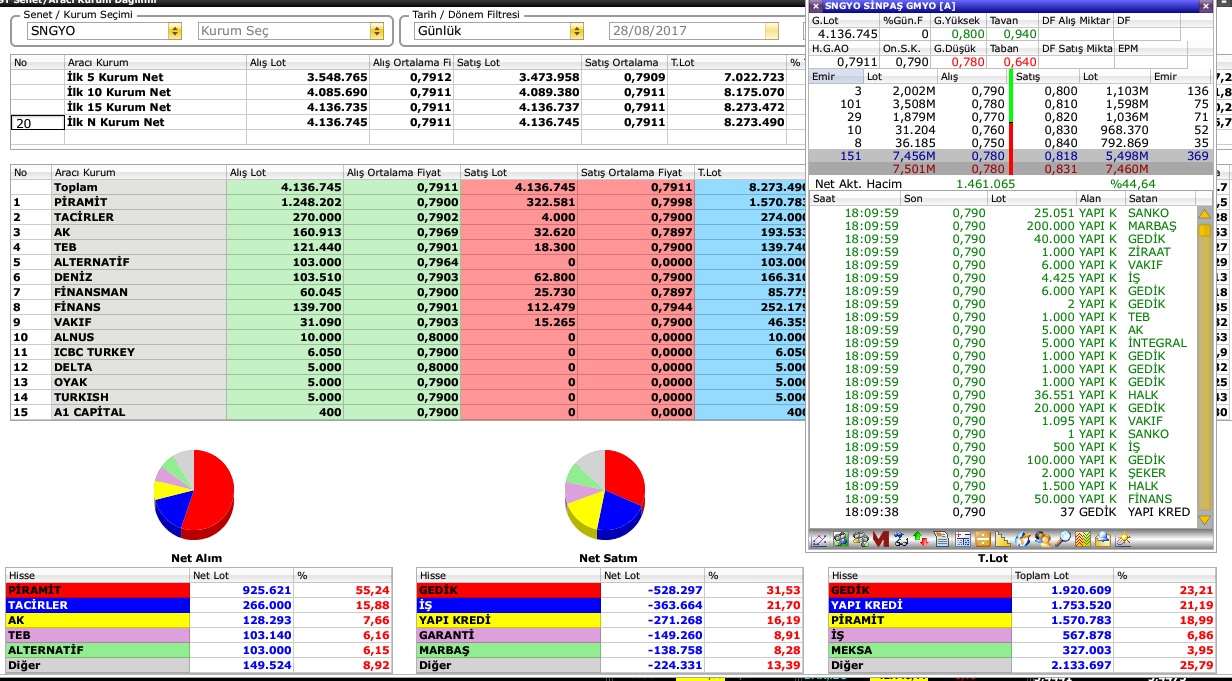Click the grey people group icon
1232x681 pixels.
tap(860, 539)
